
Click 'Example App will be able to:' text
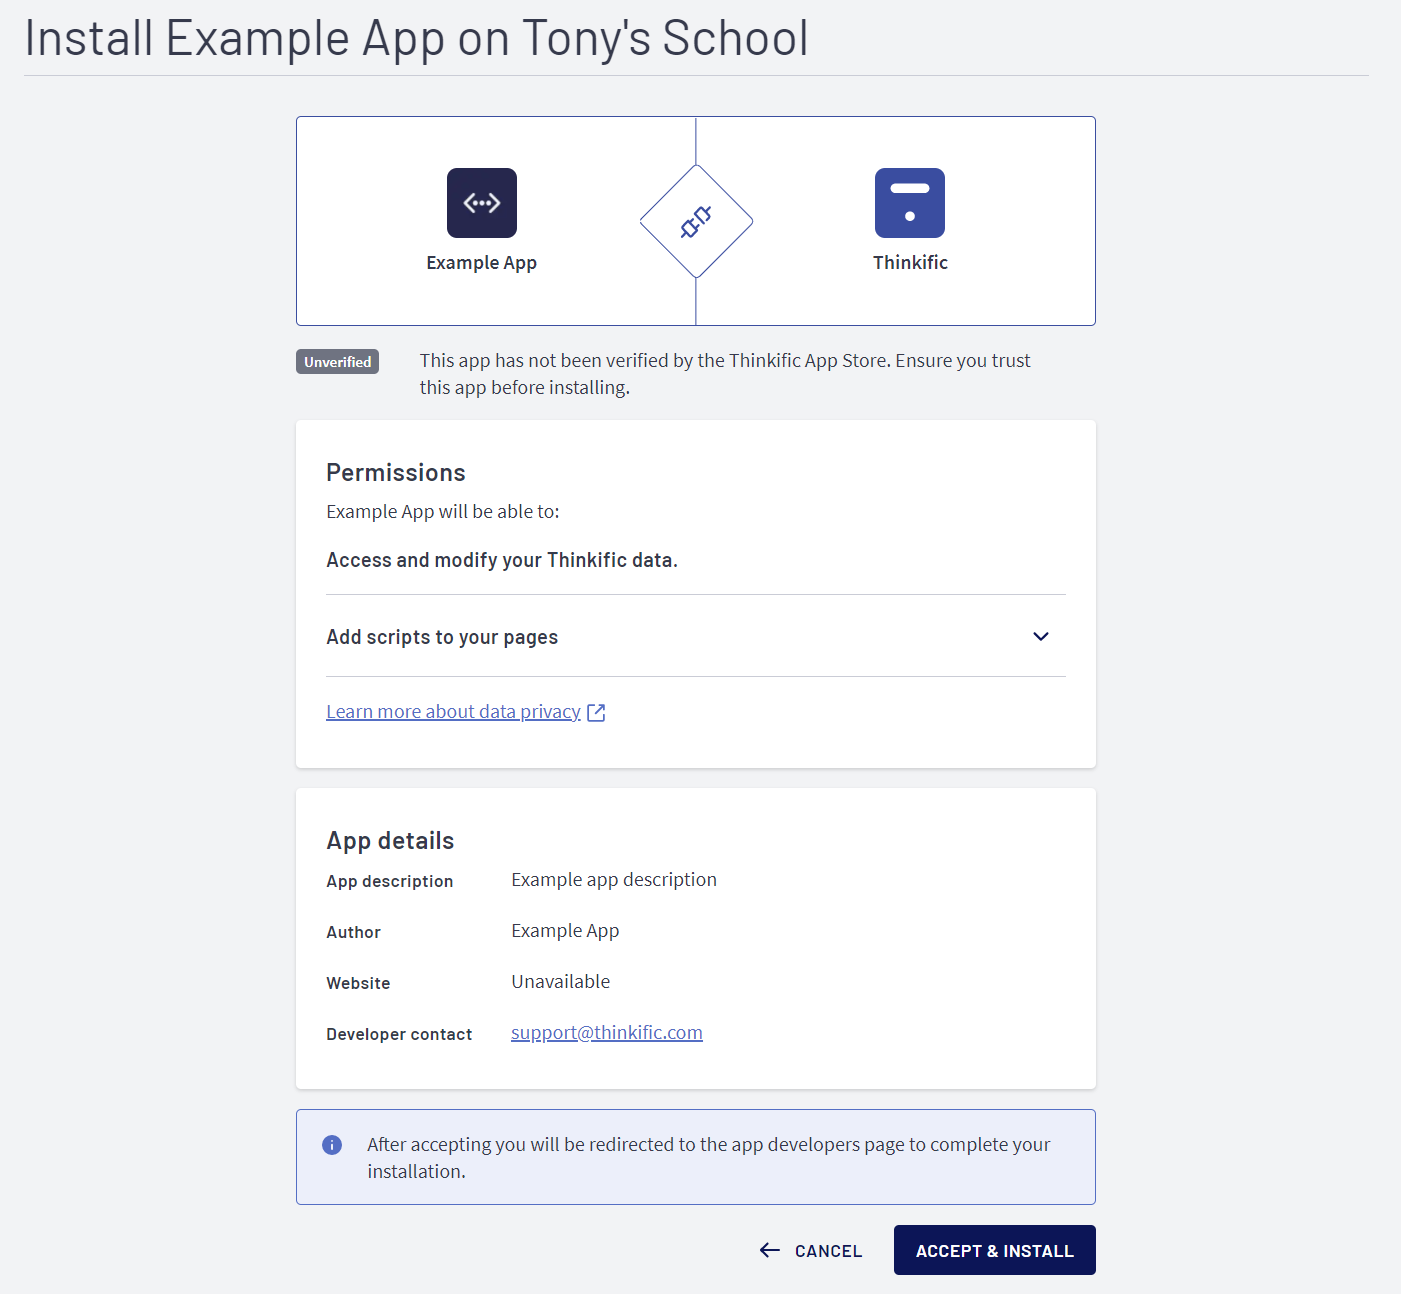tap(443, 511)
